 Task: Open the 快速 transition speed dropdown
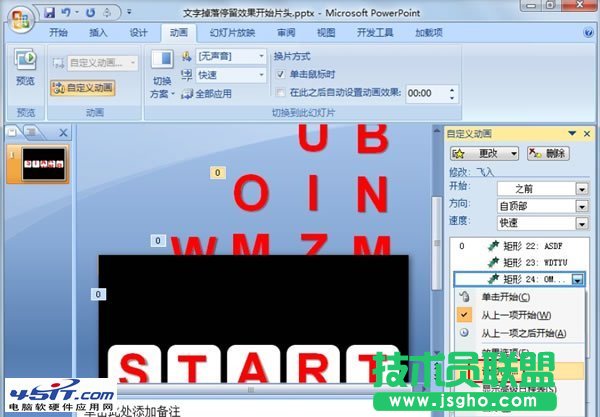pos(231,75)
